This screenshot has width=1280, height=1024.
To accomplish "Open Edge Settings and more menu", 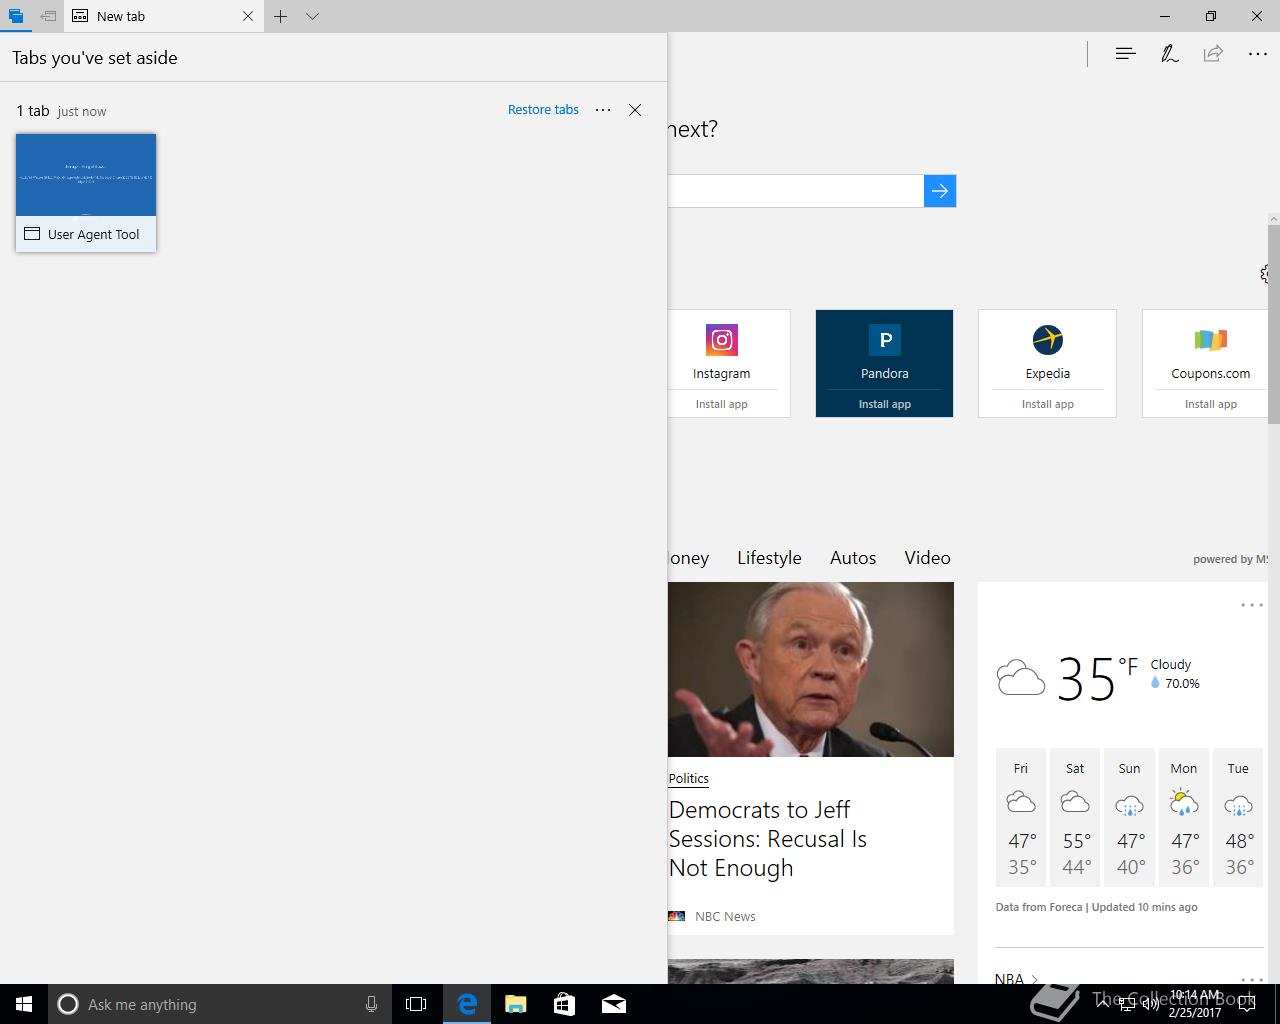I will (x=1258, y=54).
